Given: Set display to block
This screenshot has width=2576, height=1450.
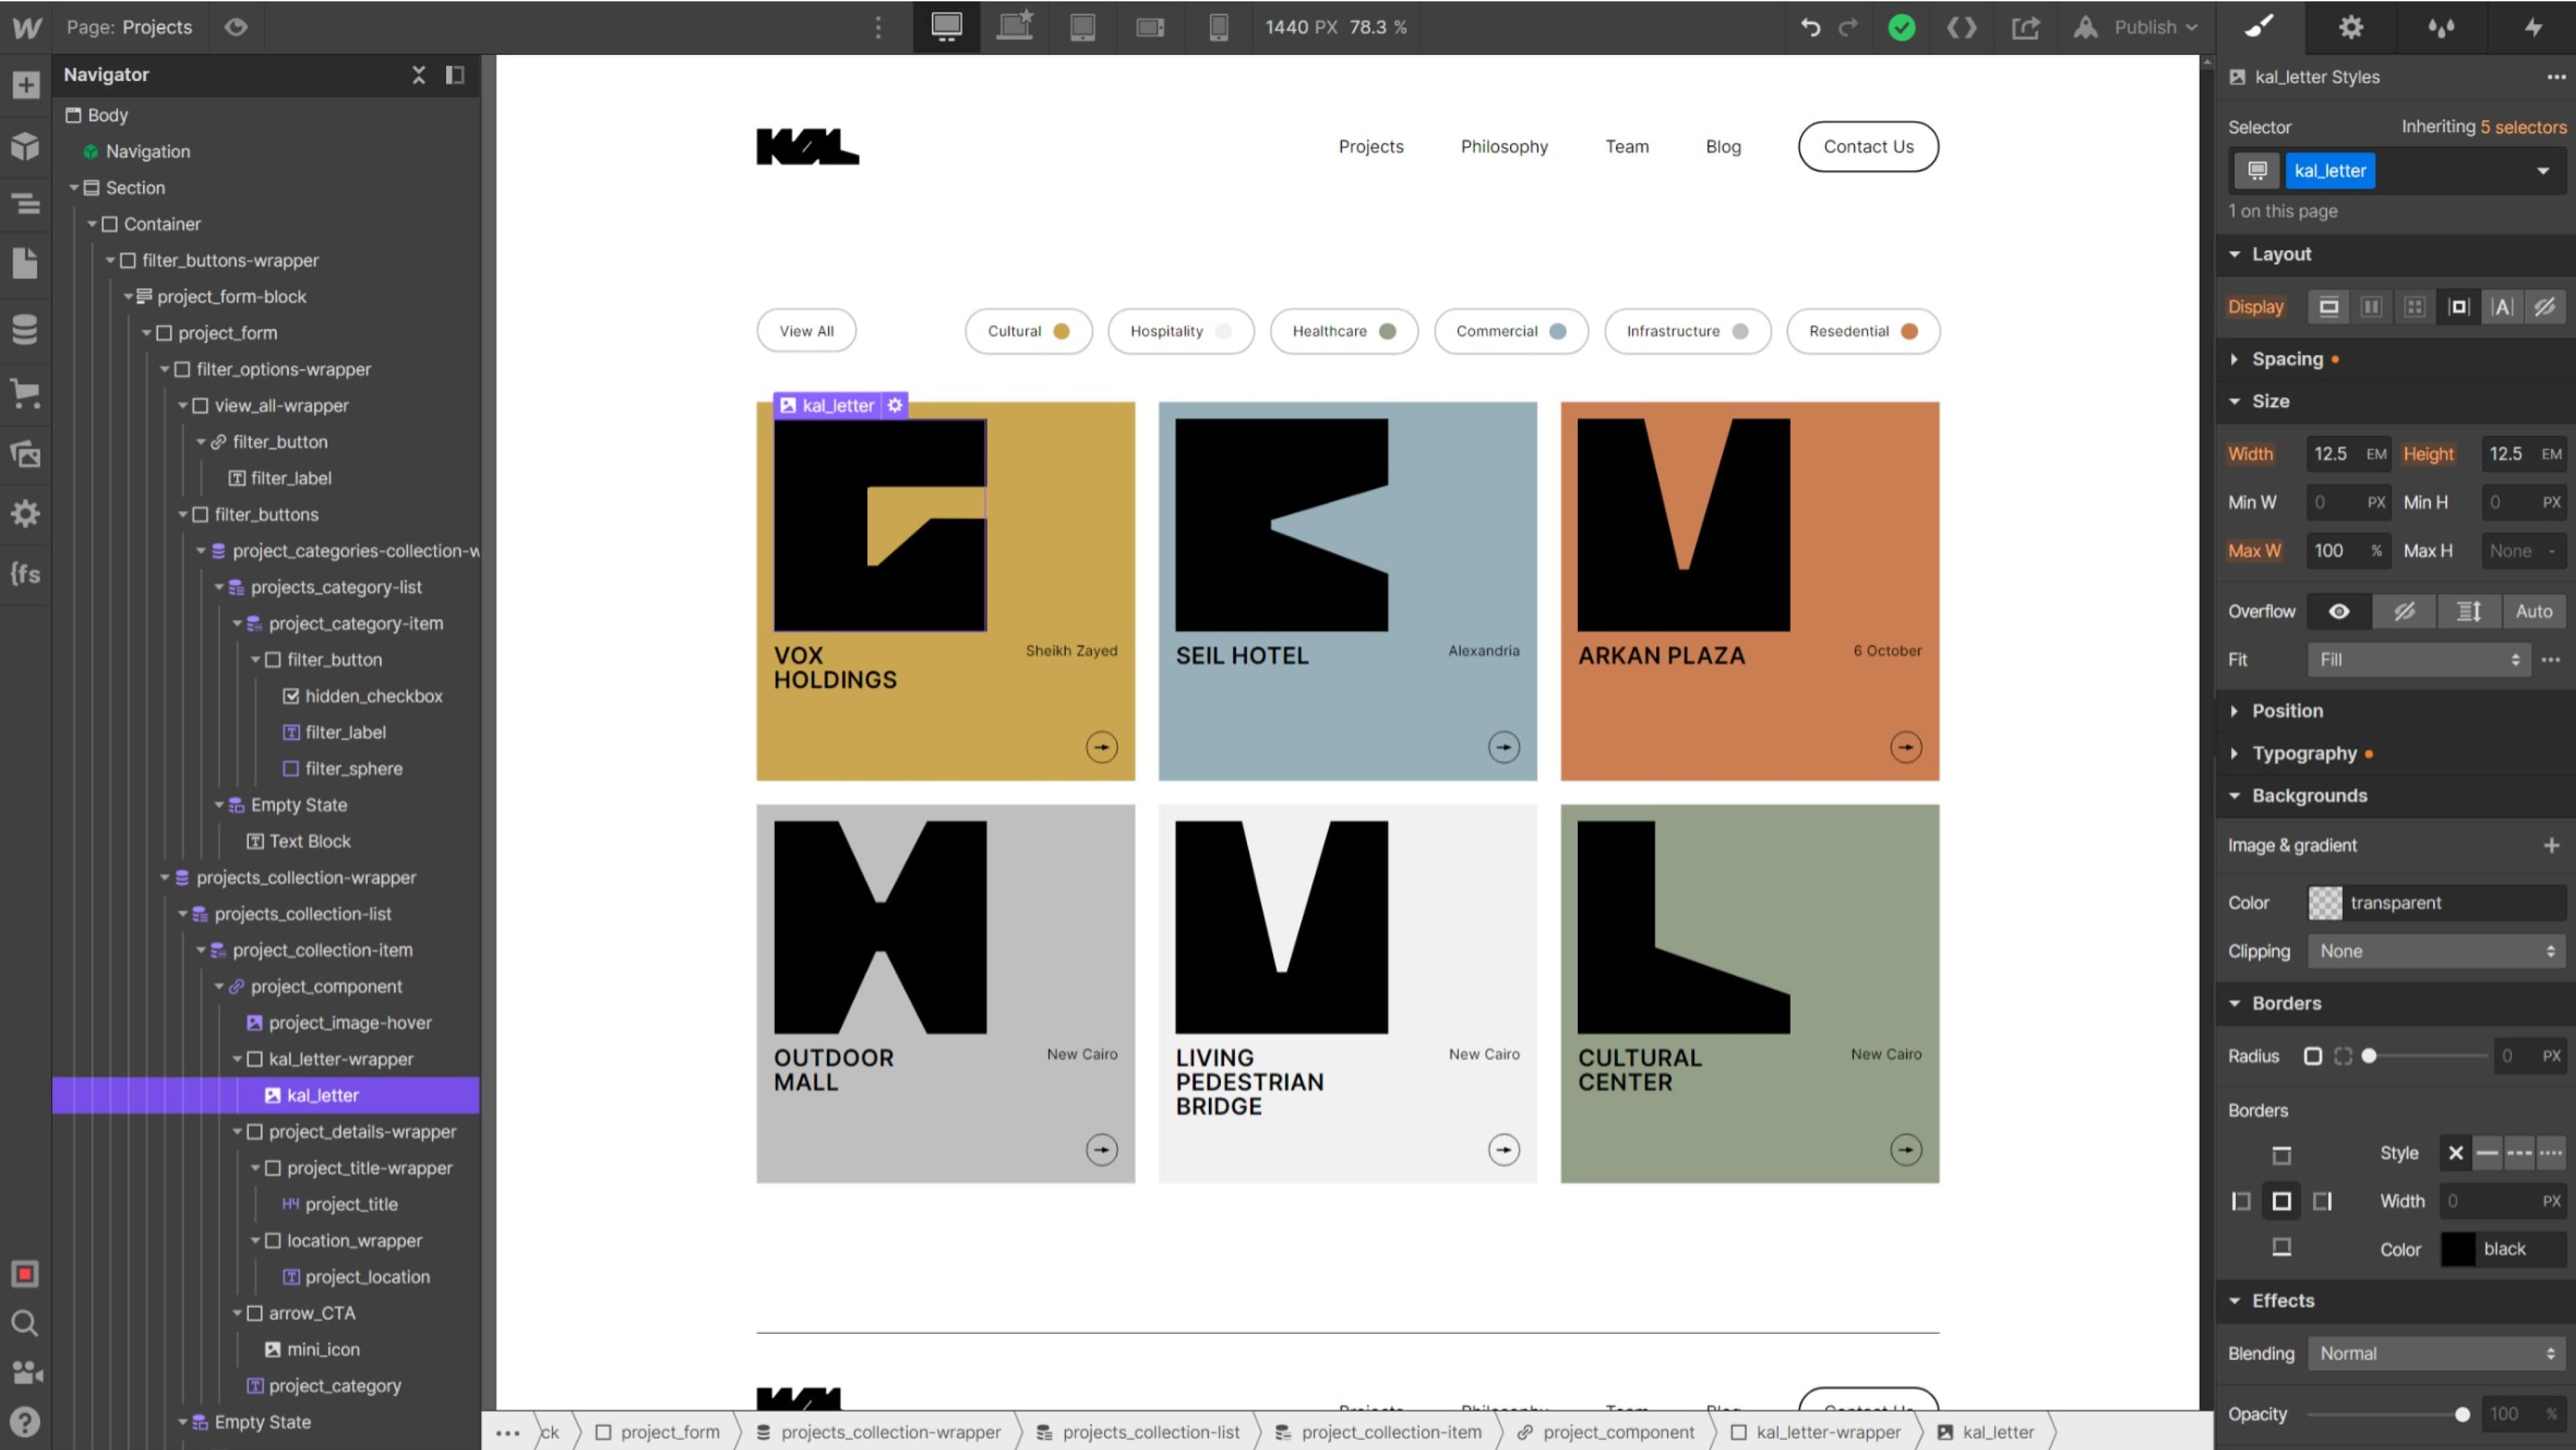Looking at the screenshot, I should (2329, 307).
